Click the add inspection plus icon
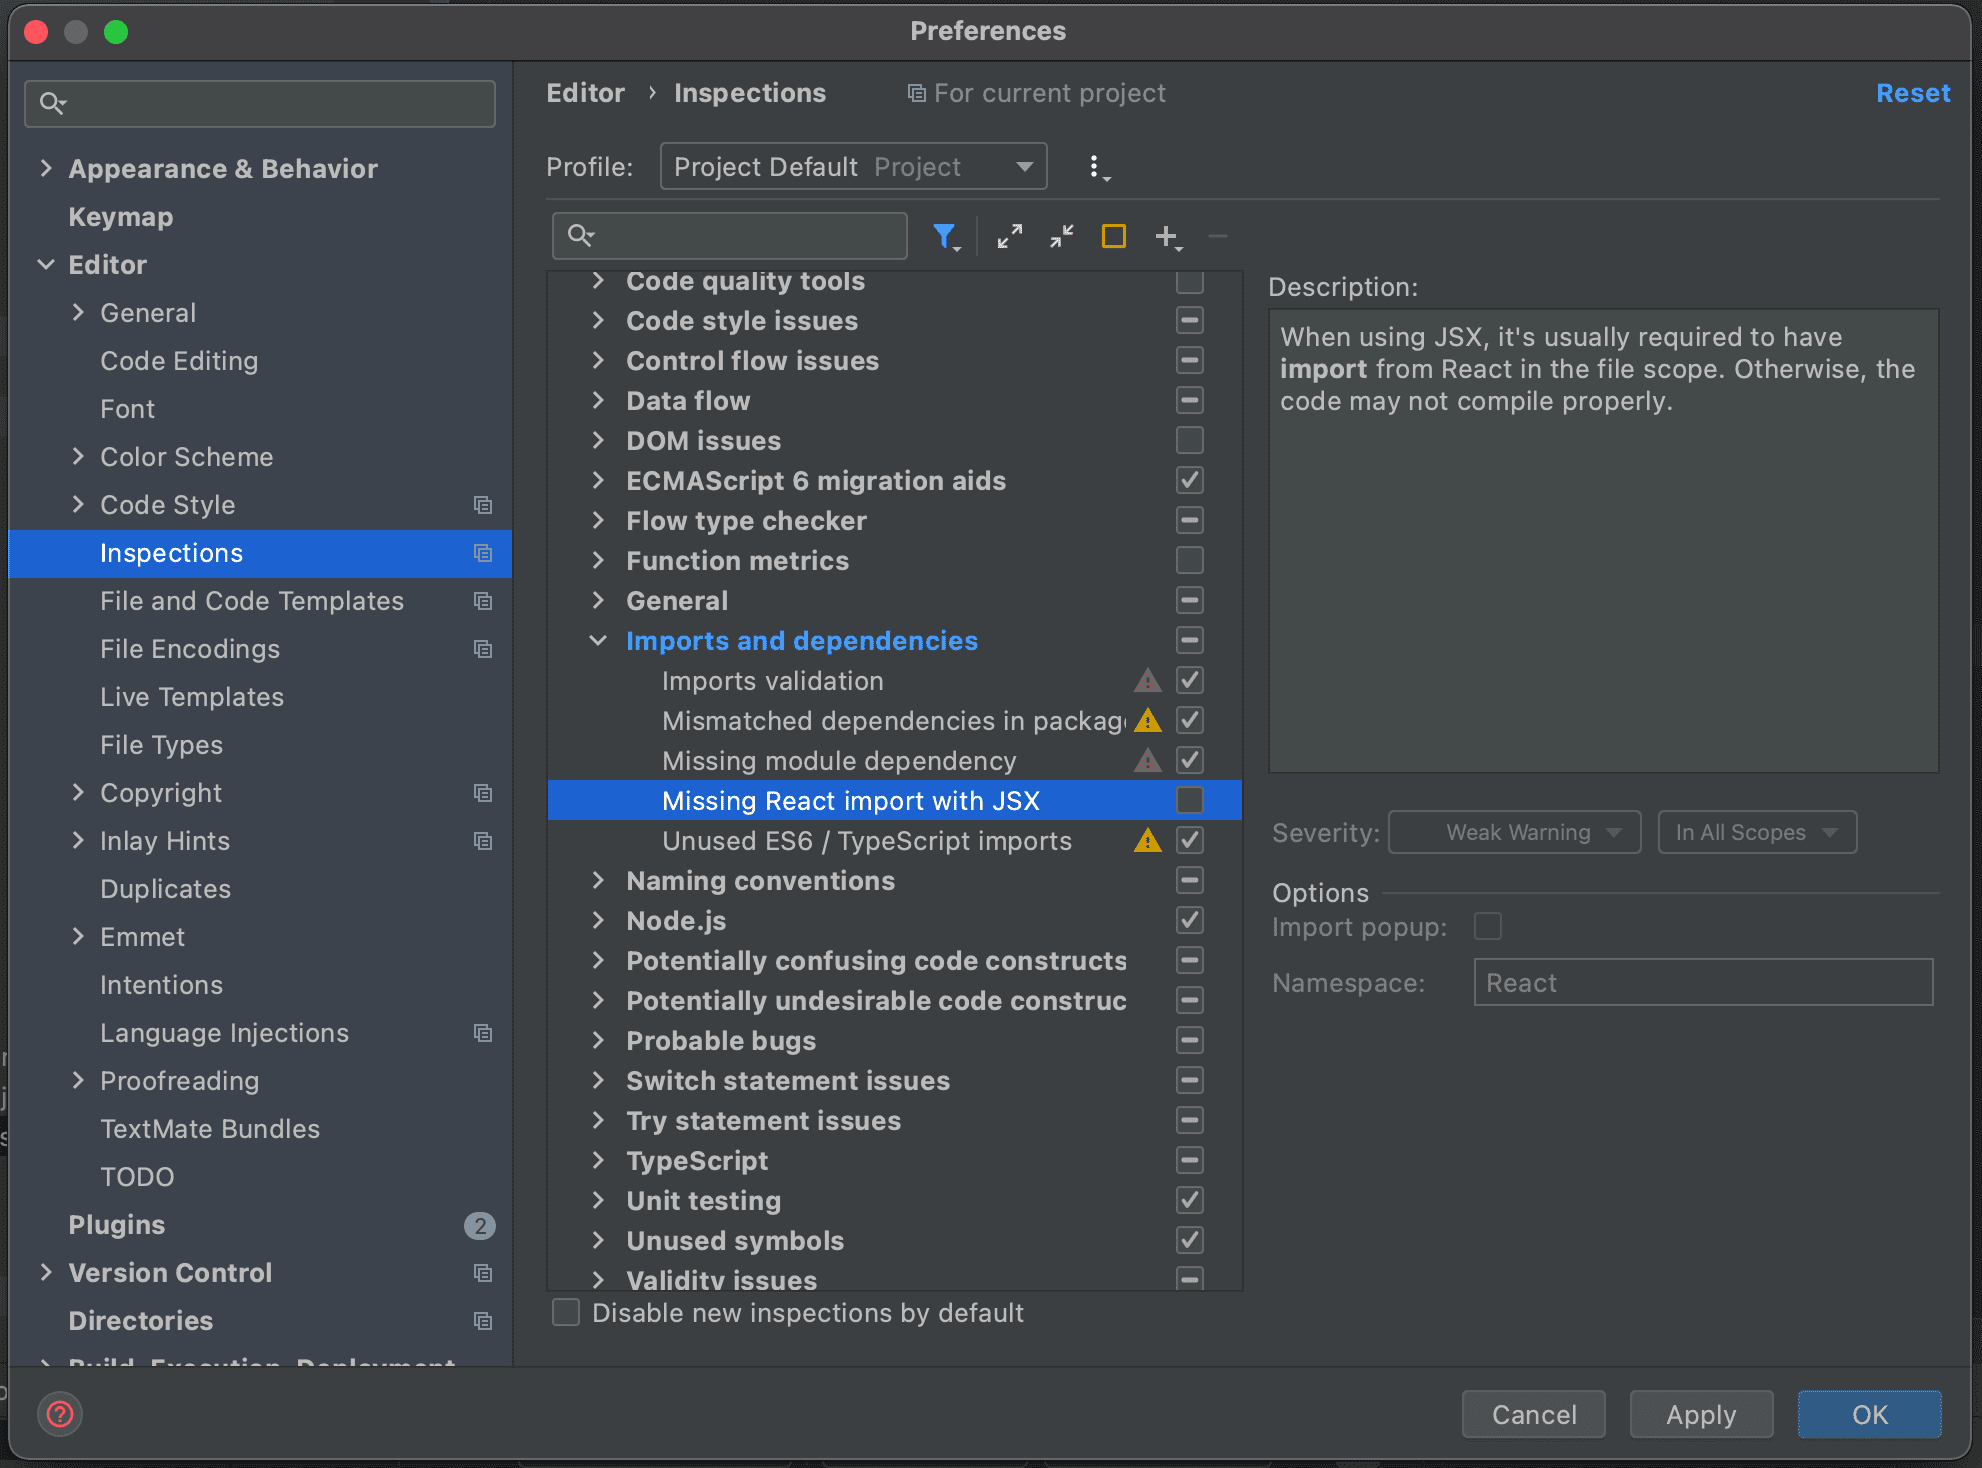This screenshot has width=1982, height=1468. (1166, 236)
